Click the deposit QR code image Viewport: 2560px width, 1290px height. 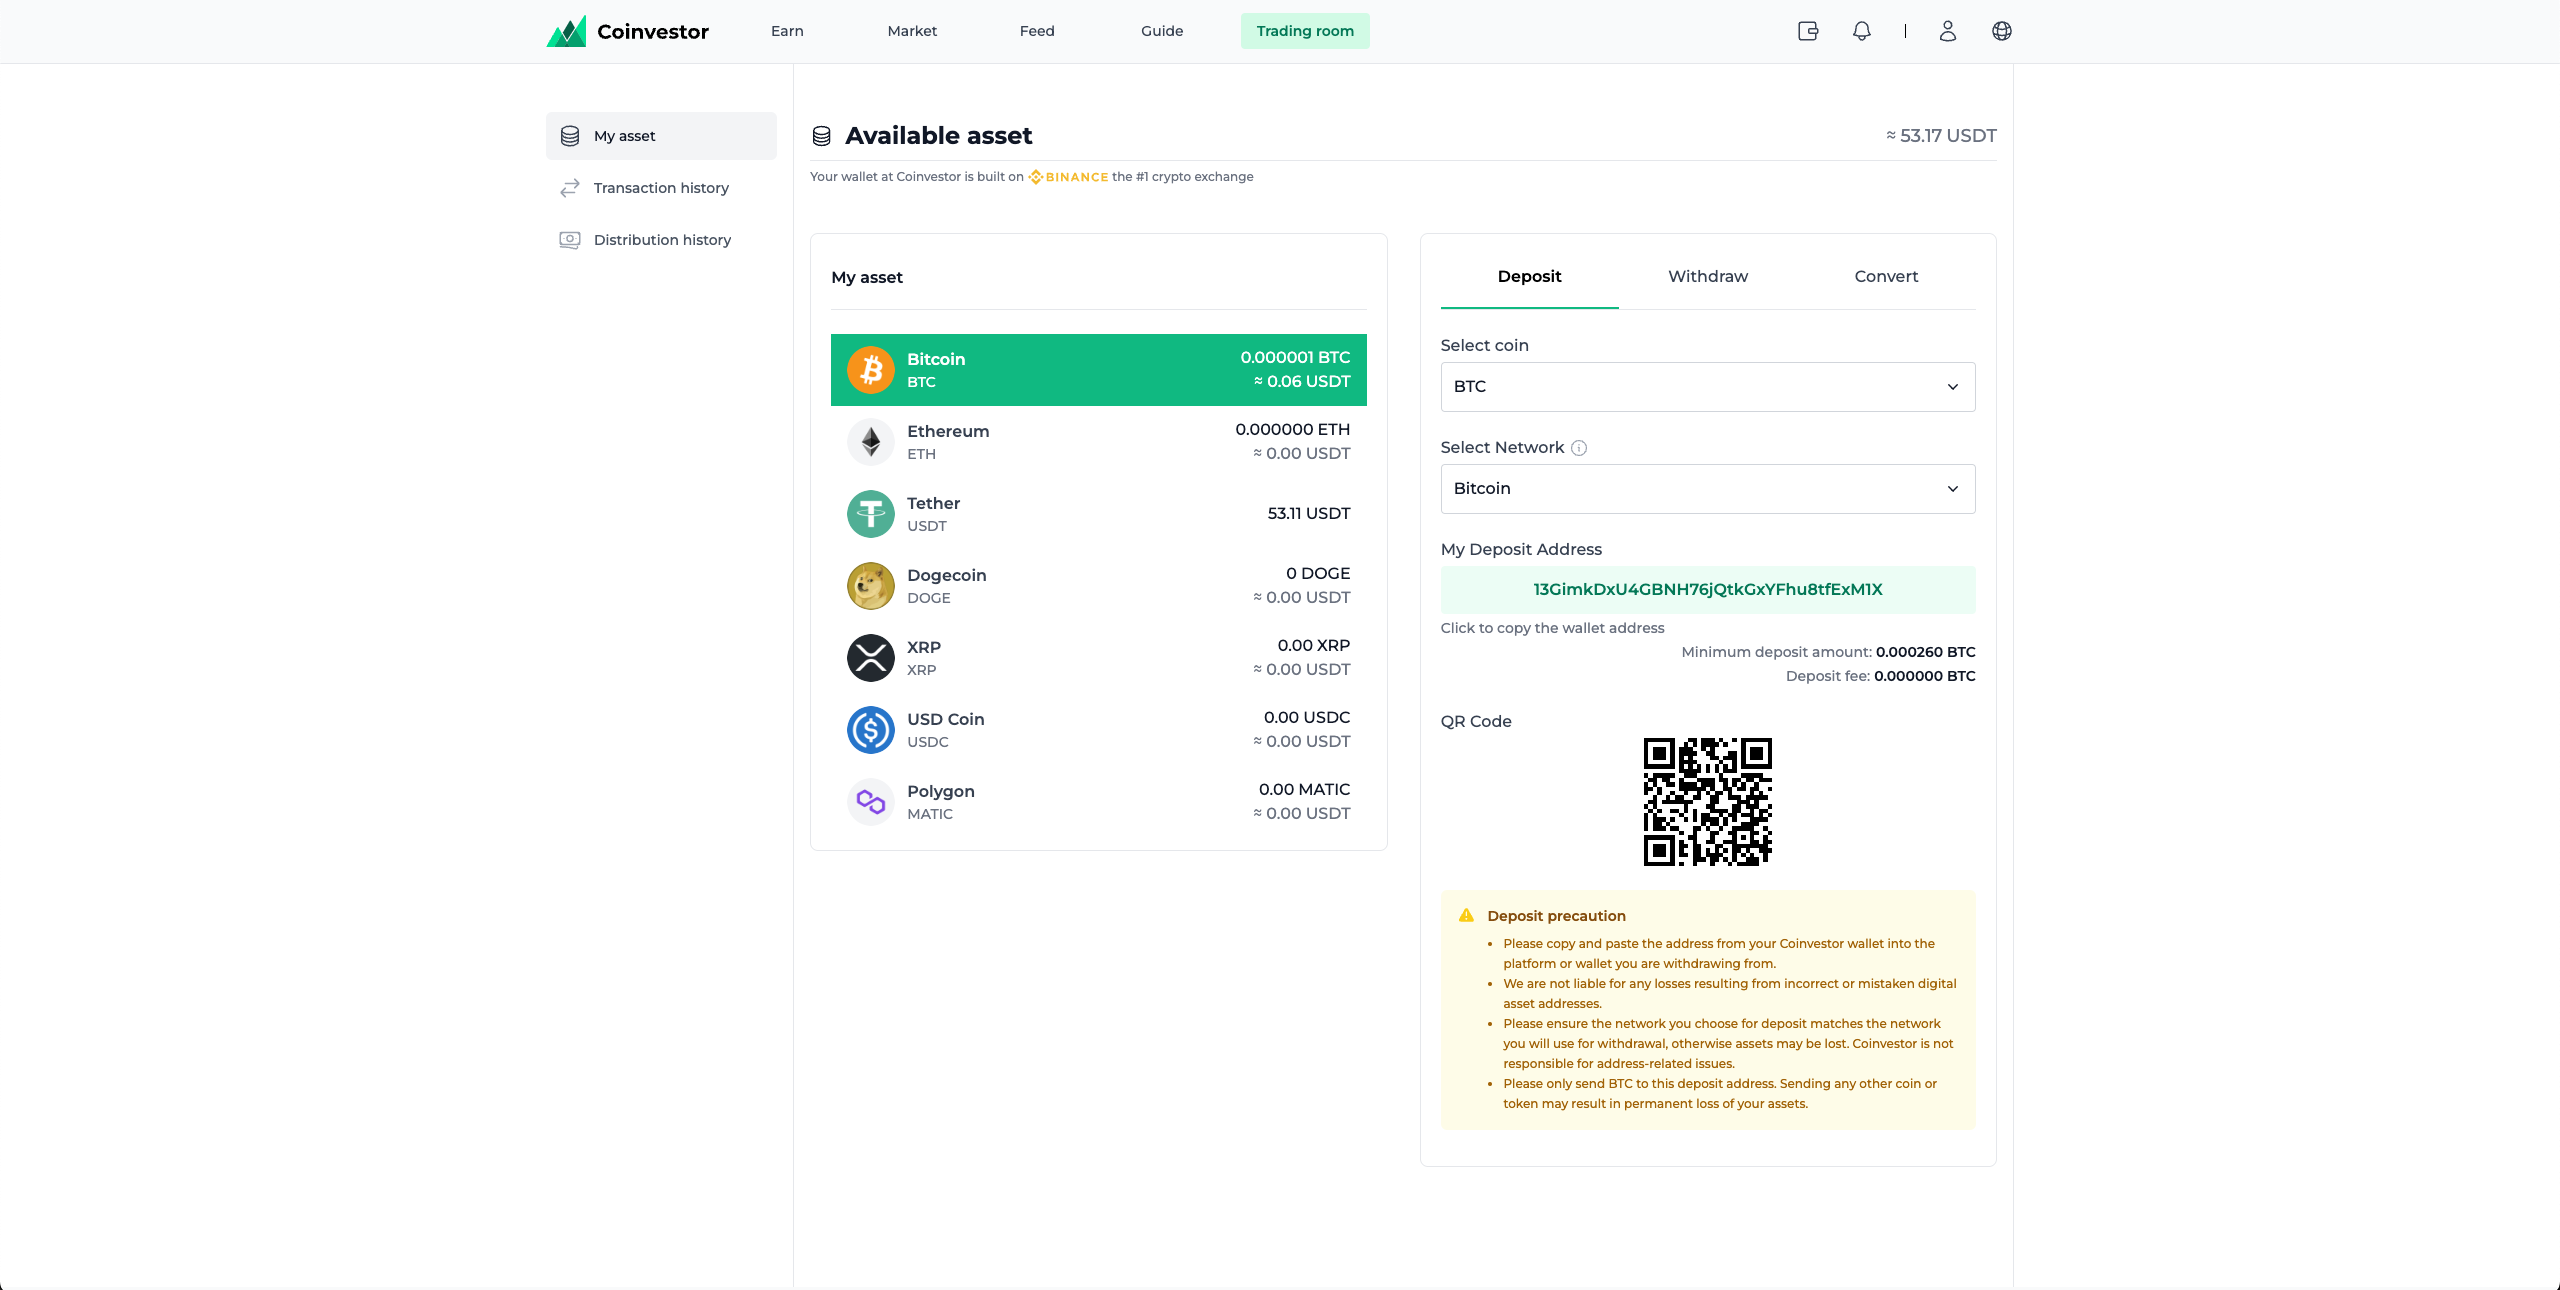(x=1707, y=802)
